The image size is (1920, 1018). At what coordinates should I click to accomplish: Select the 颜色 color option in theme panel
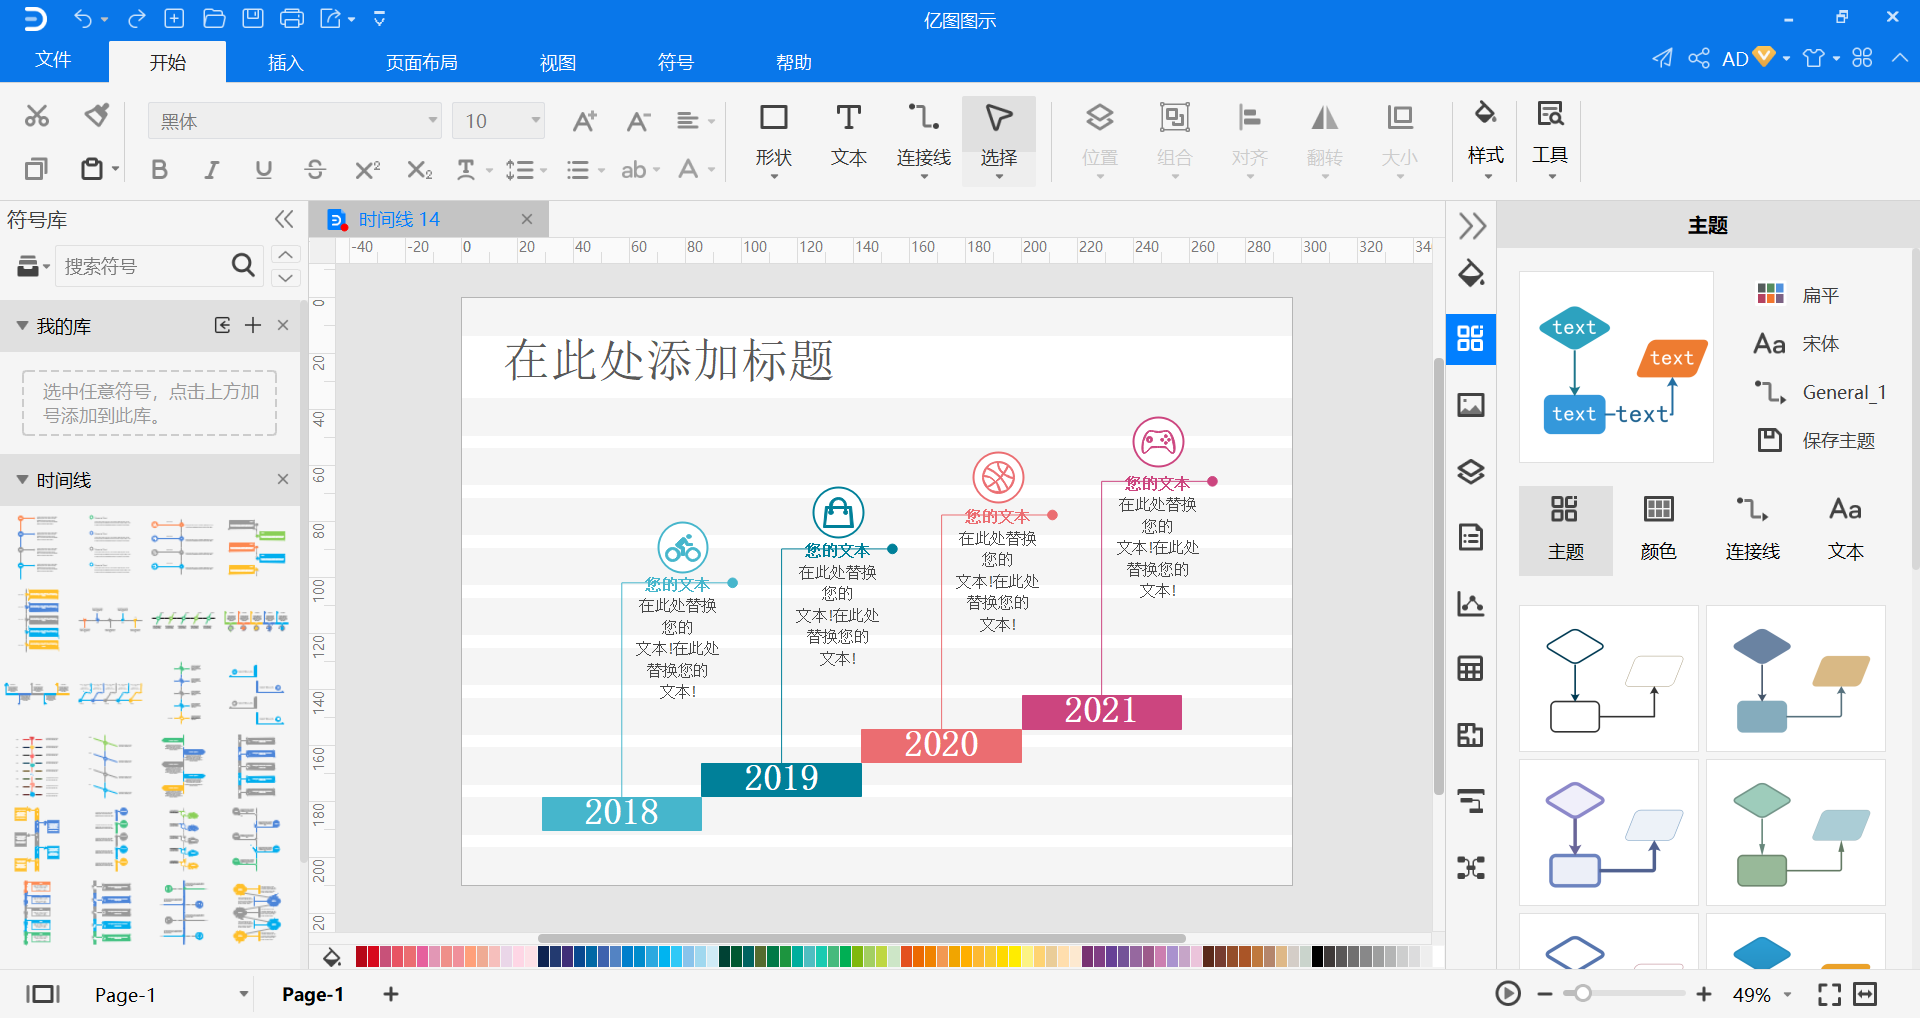[1659, 530]
